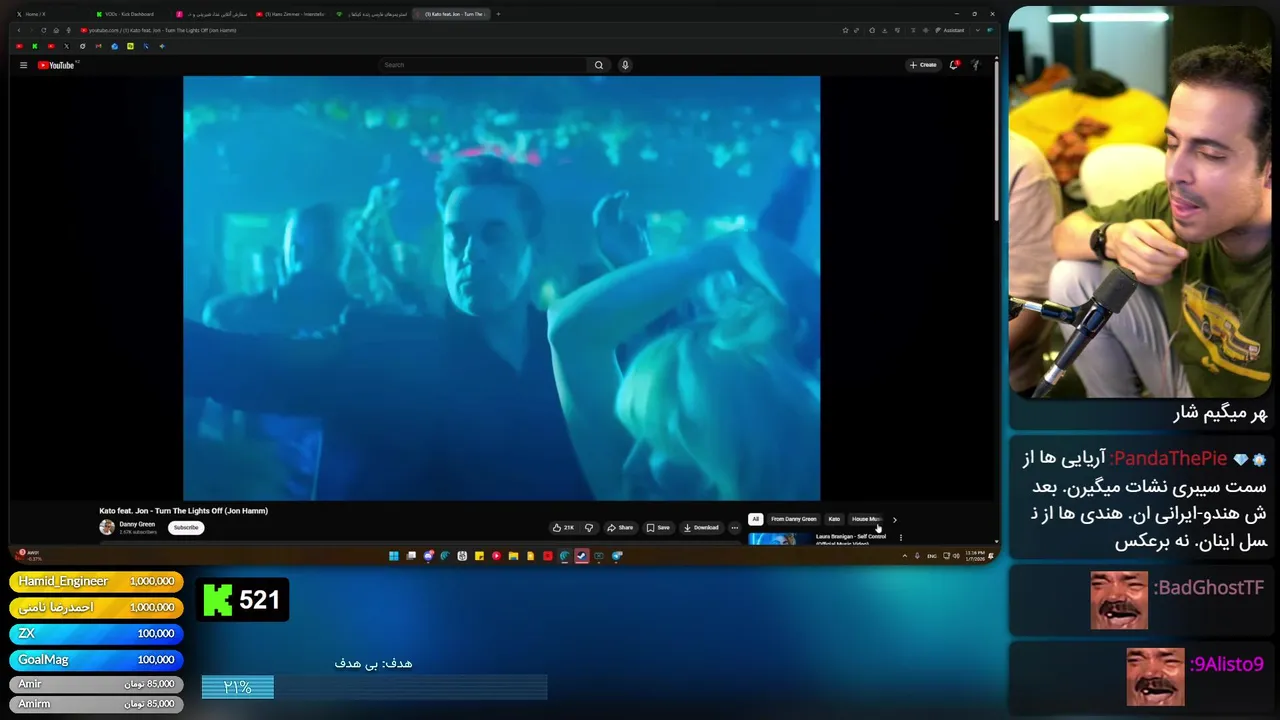Open the browser Assistant button
The image size is (1280, 720).
point(950,30)
